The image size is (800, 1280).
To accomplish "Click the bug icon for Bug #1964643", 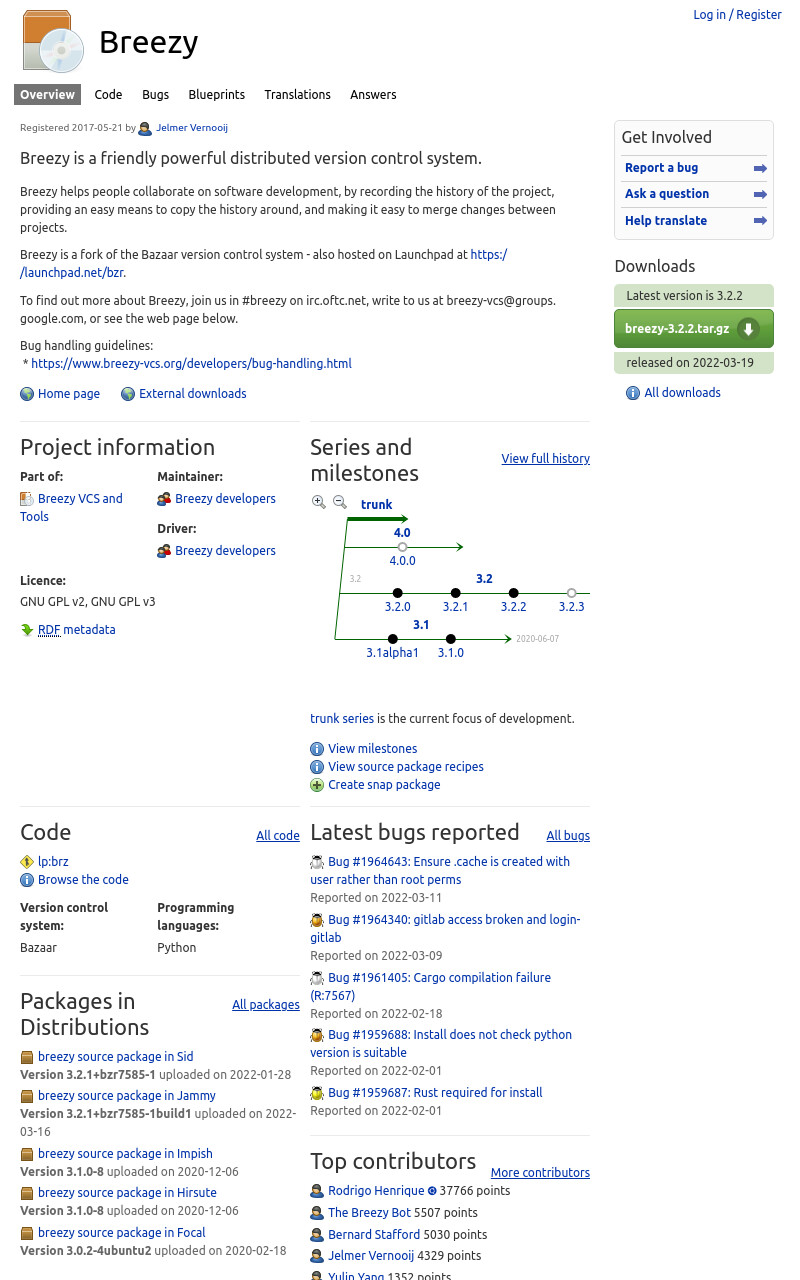I will pyautogui.click(x=317, y=862).
